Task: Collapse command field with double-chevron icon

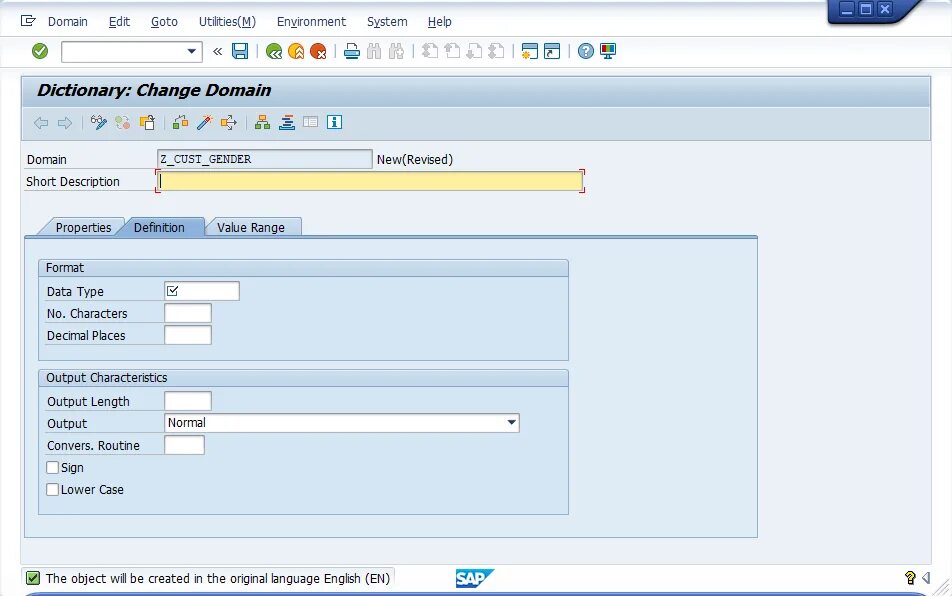Action: click(217, 52)
